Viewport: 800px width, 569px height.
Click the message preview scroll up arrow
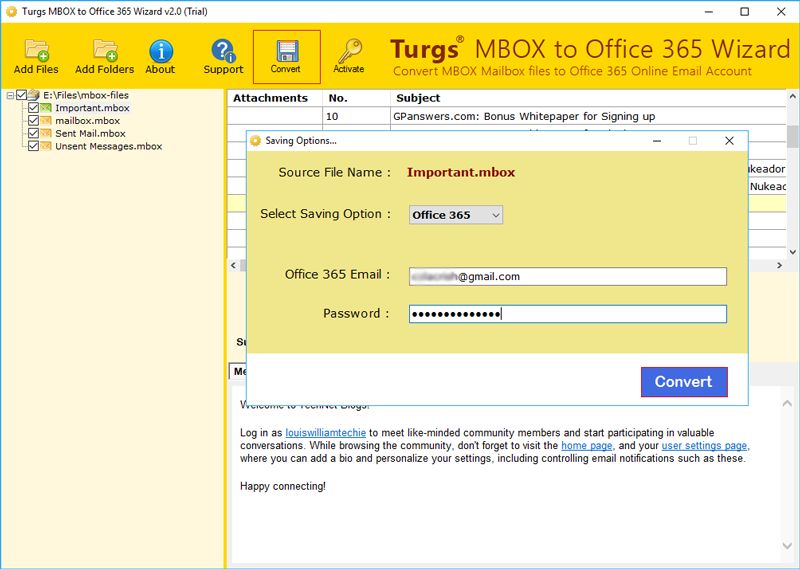(787, 404)
